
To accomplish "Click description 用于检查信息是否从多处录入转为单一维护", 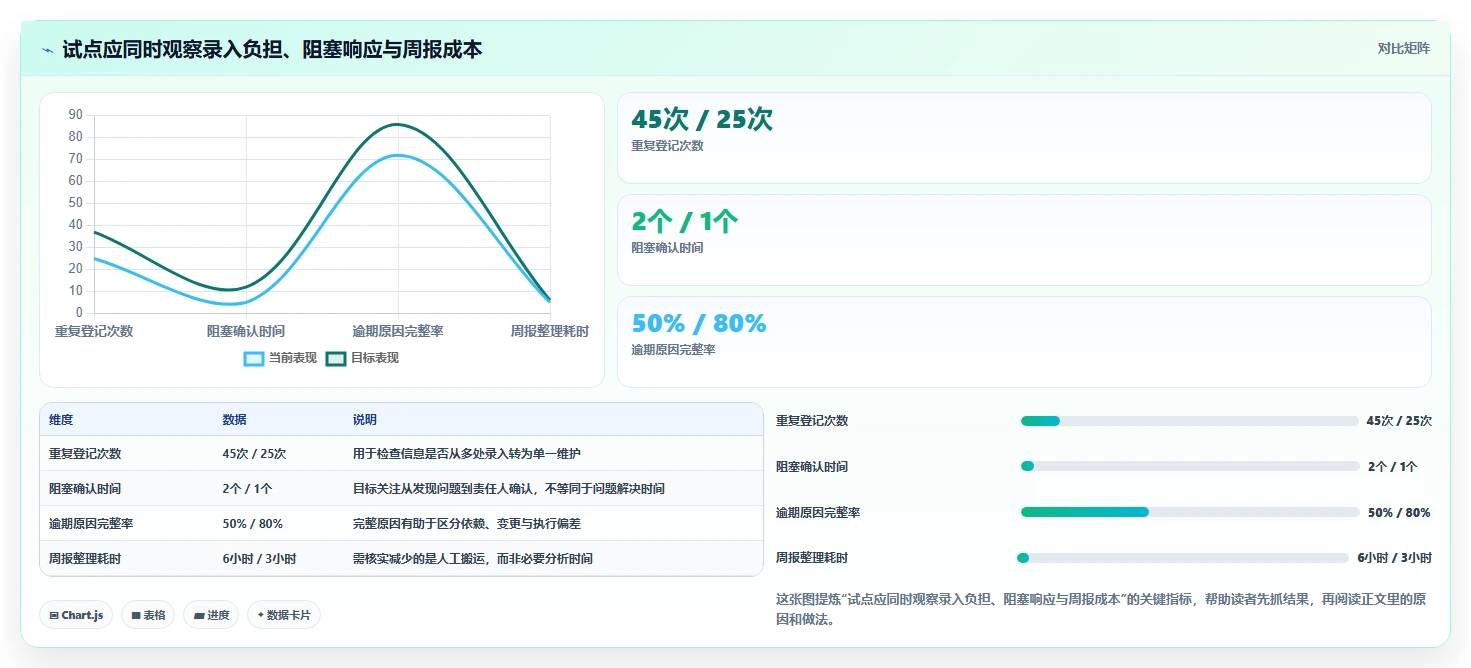I will coord(467,454).
